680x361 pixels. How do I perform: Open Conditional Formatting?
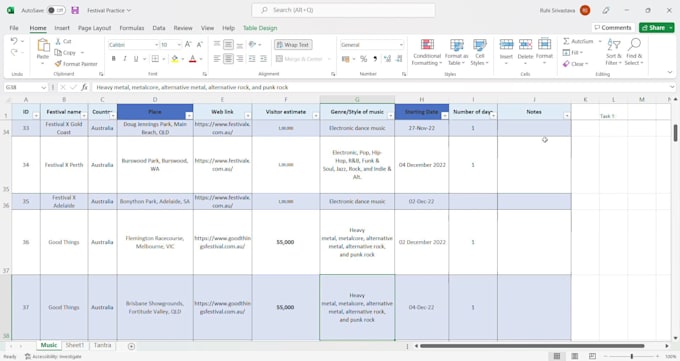427,52
